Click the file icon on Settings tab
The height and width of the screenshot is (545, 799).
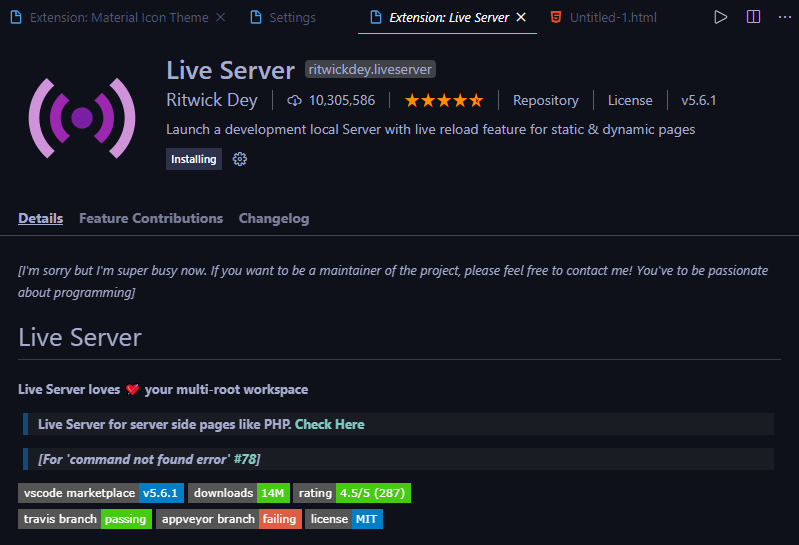(256, 17)
